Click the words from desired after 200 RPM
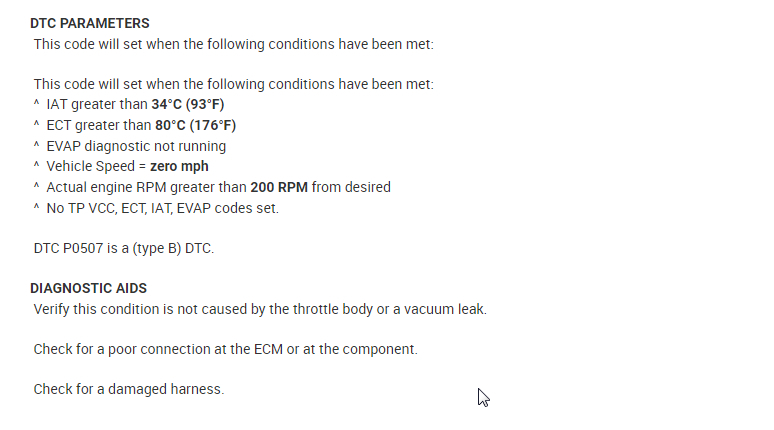This screenshot has width=774, height=430. (359, 188)
